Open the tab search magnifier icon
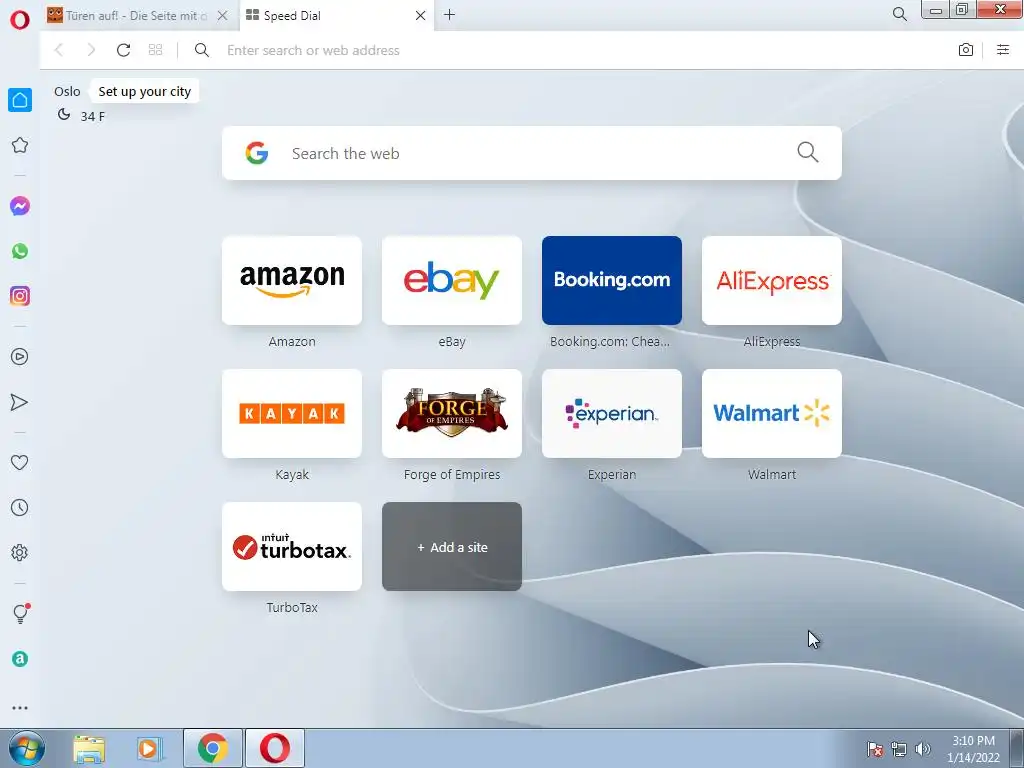The image size is (1024, 768). 899,14
